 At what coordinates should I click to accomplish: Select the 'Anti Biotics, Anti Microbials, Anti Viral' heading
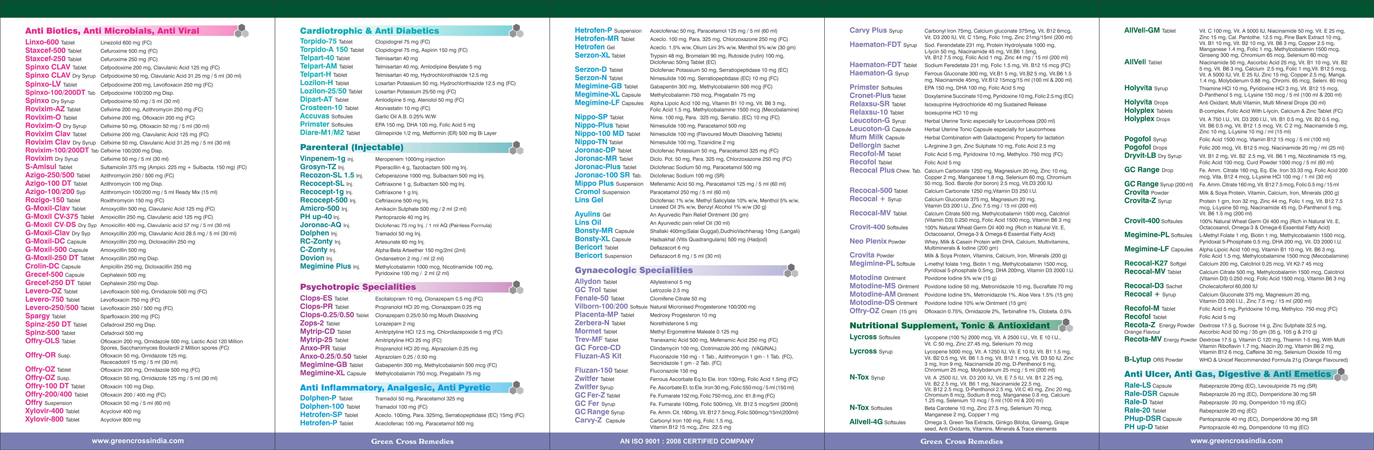110,32
